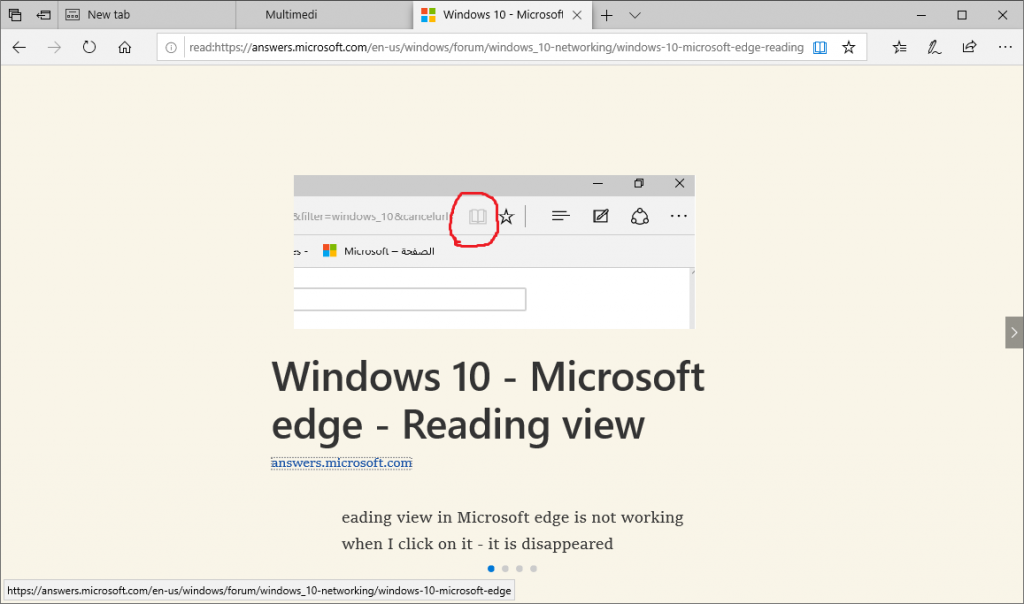Go back to the previous page
Screen dimensions: 1024x604
click(x=20, y=47)
